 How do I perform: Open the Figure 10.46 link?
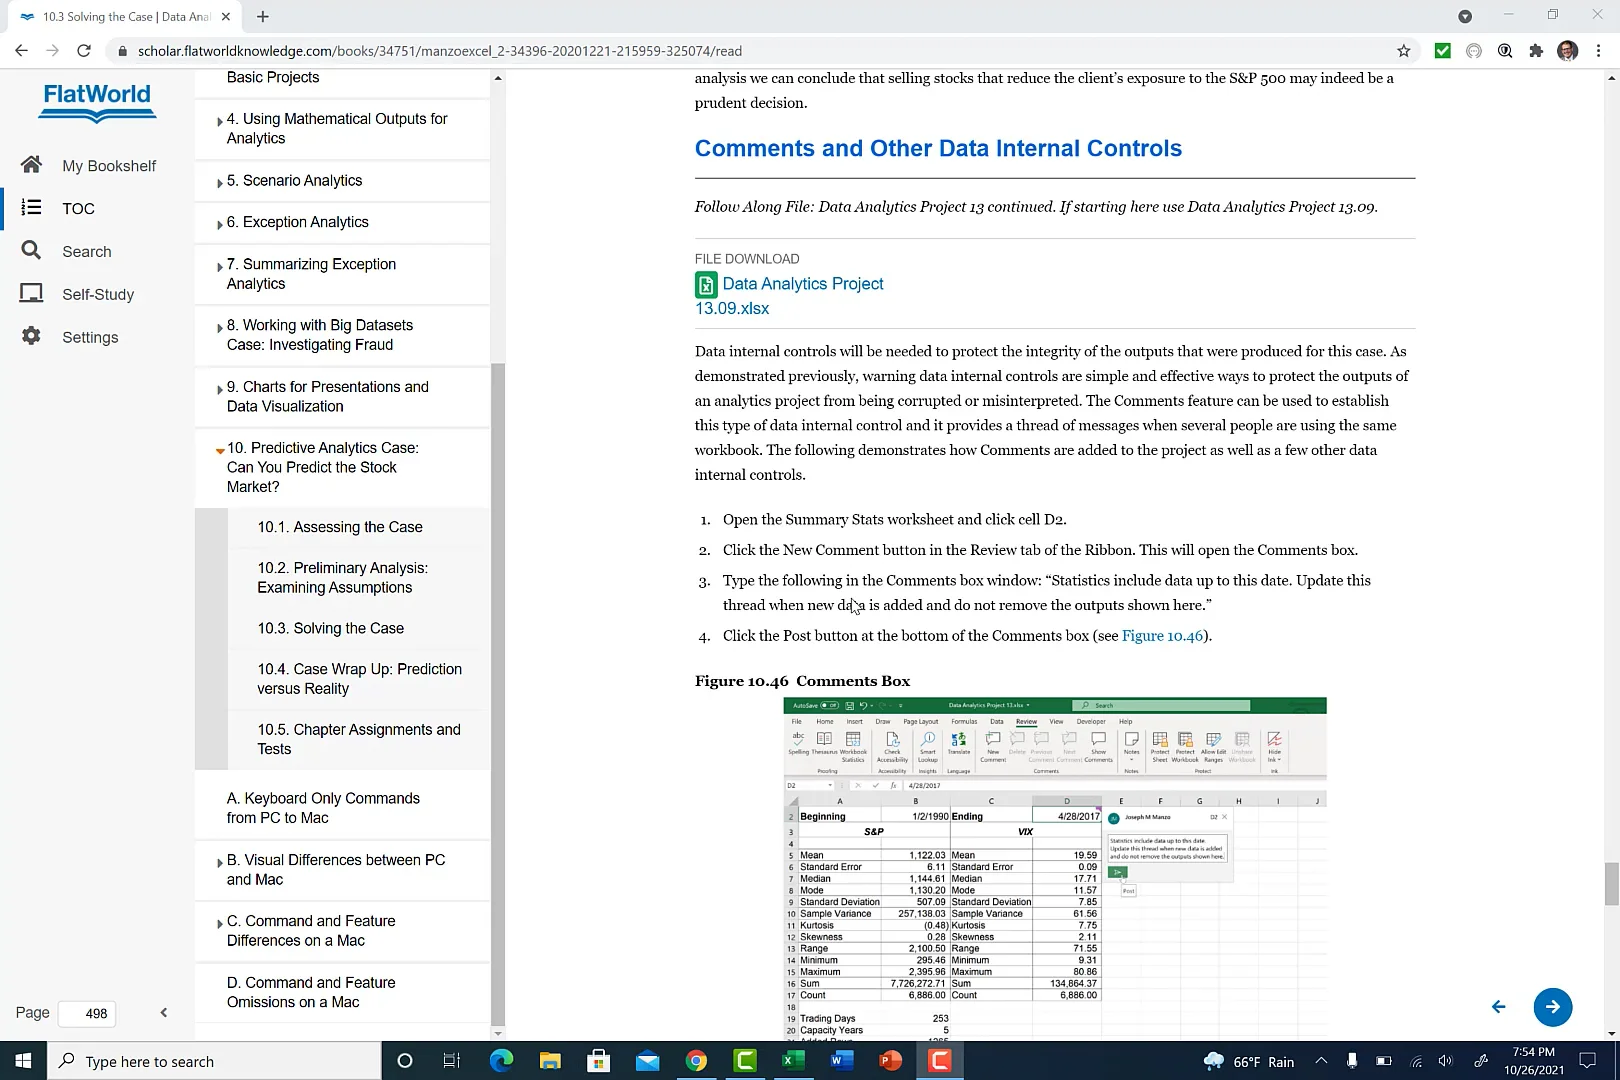coord(1162,635)
